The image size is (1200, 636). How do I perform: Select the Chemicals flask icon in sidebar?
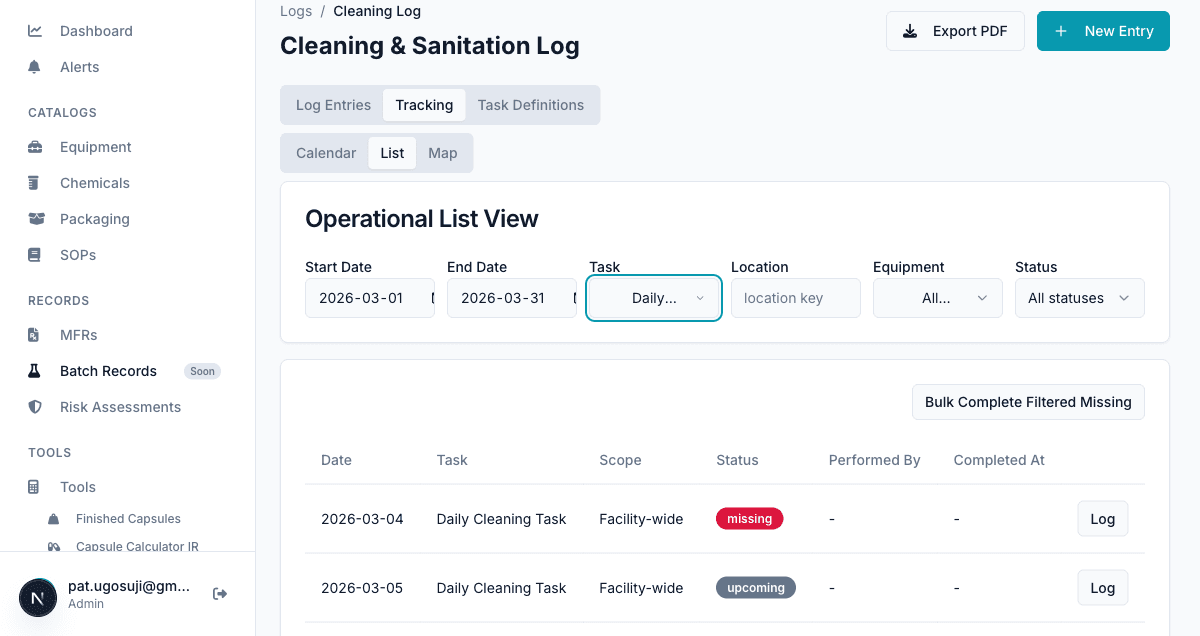35,182
